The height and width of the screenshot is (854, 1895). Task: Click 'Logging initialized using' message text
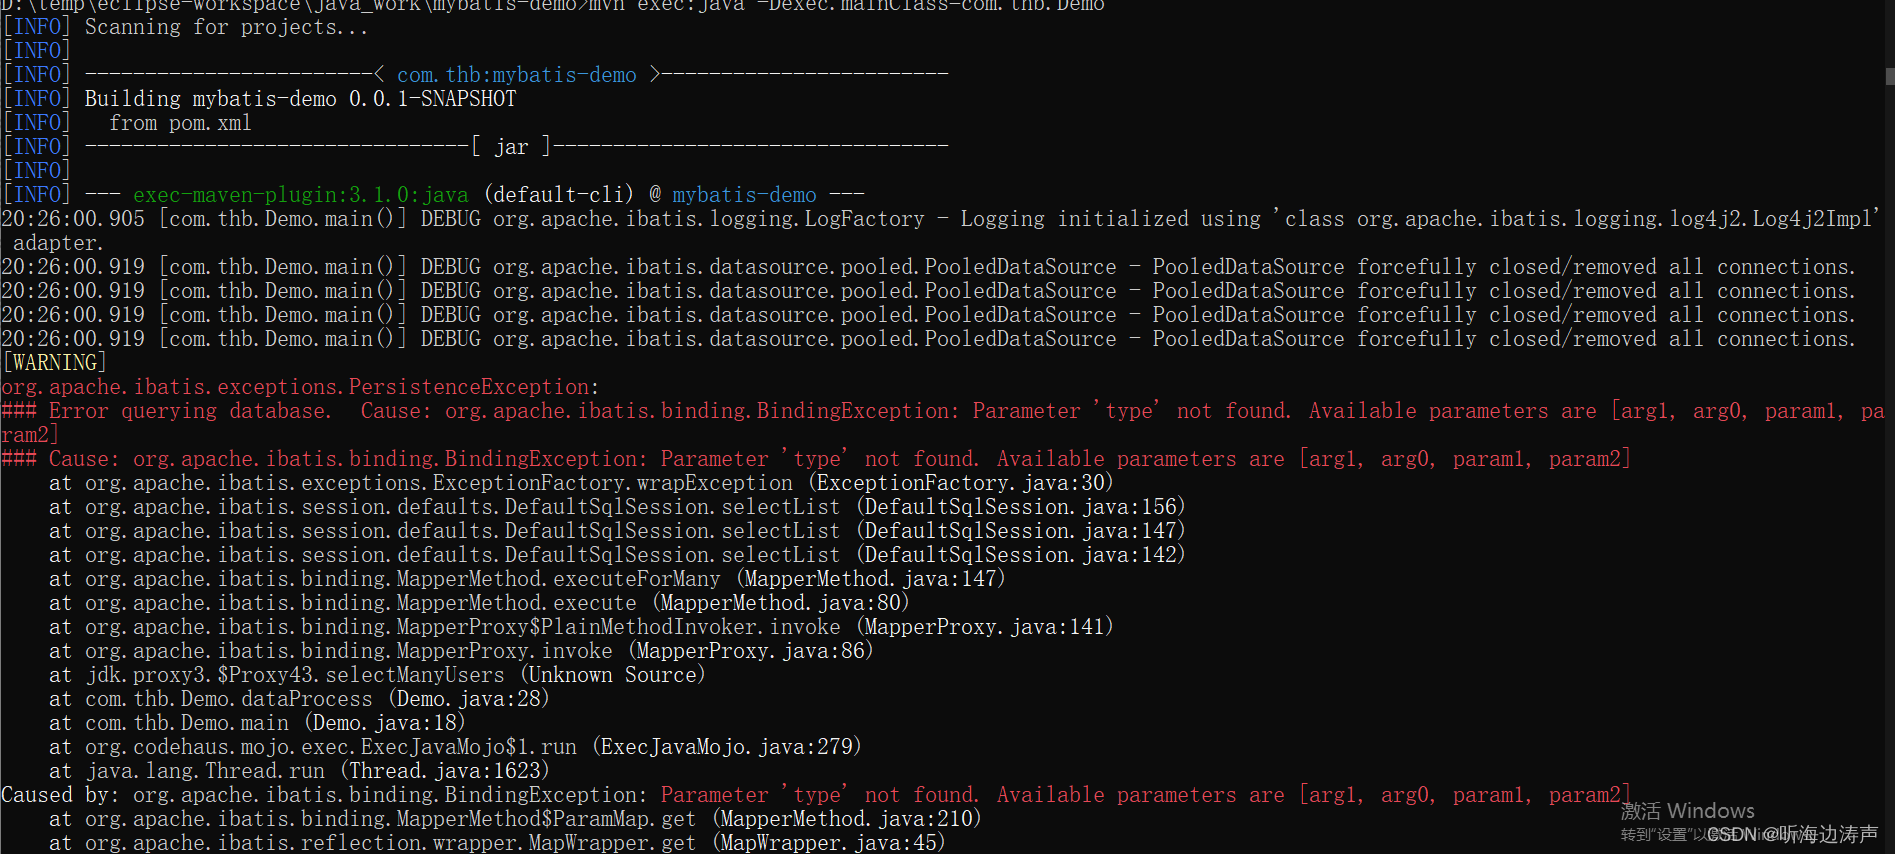point(1111,219)
